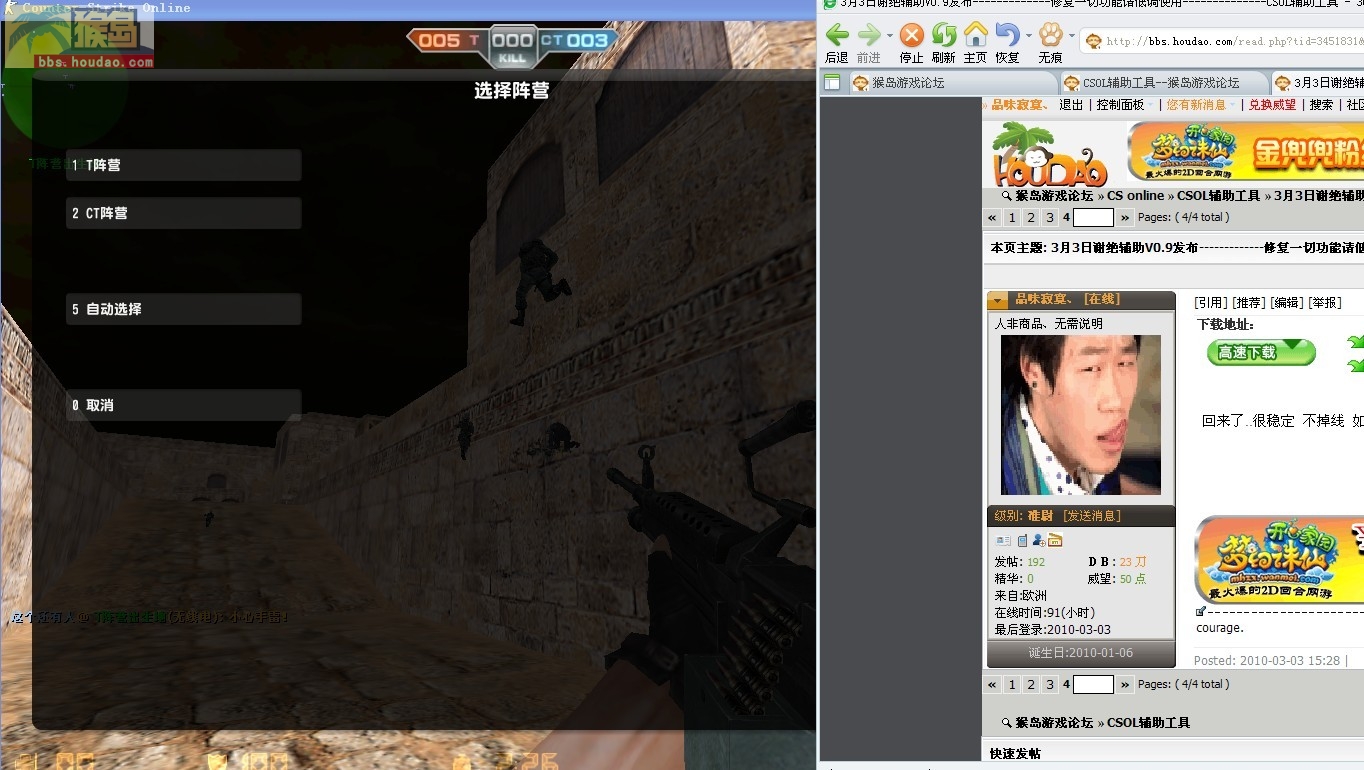This screenshot has height=770, width=1364.
Task: Go to page 2 in bottom pagination
Action: point(1031,685)
